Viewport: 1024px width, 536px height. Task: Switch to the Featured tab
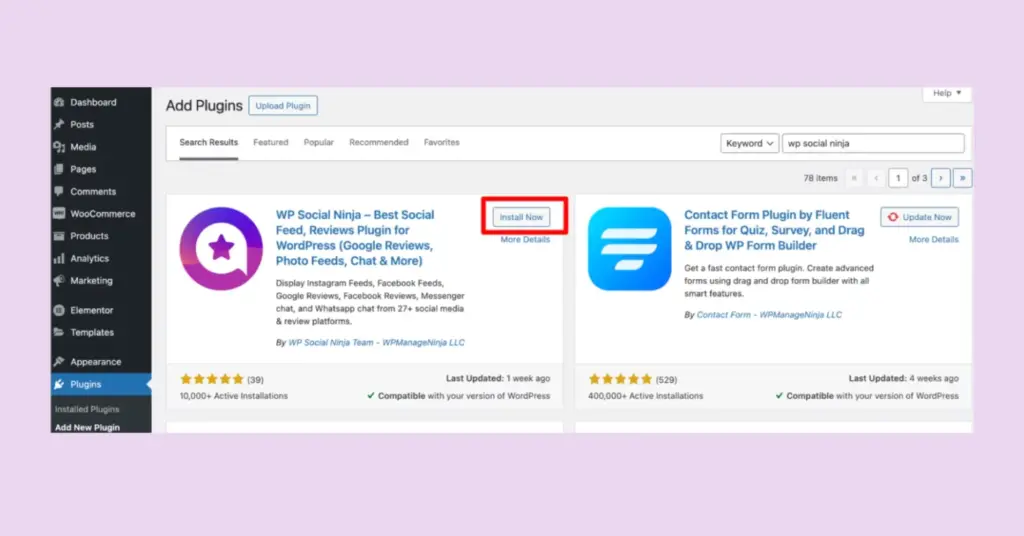point(270,142)
